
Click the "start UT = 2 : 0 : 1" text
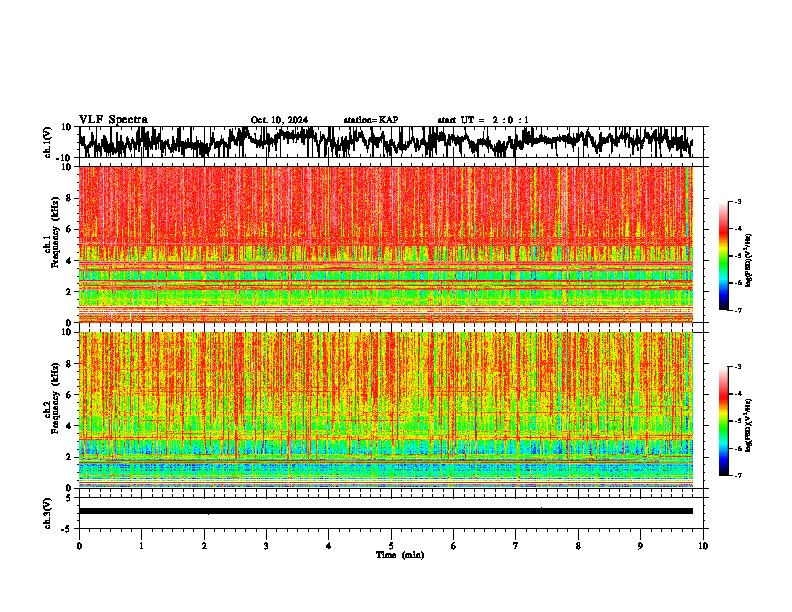point(483,120)
